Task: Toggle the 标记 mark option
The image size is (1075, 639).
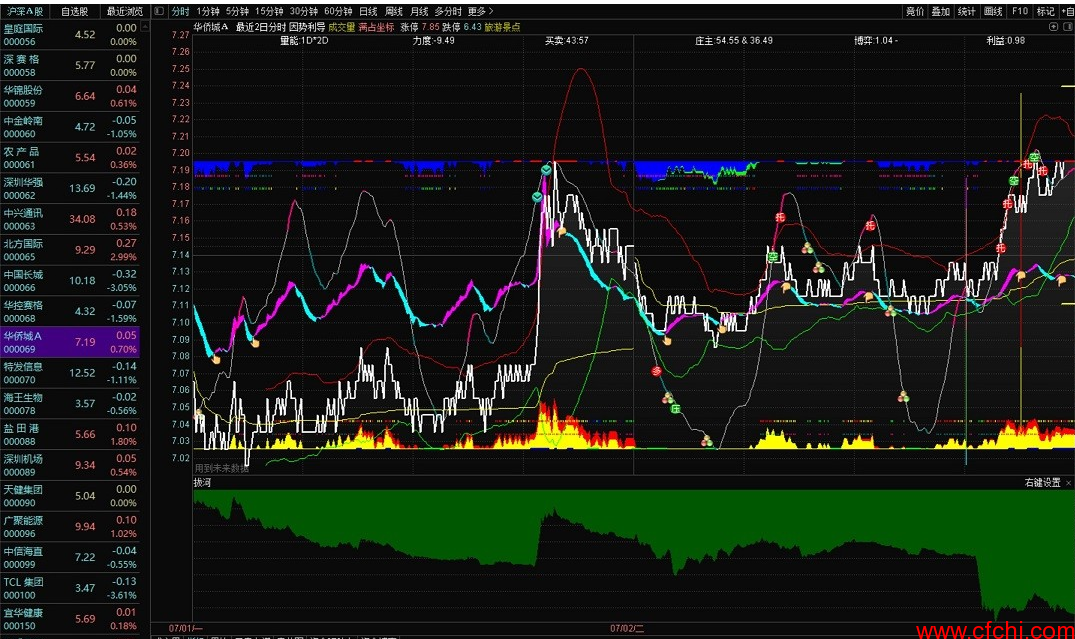Action: tap(1045, 12)
